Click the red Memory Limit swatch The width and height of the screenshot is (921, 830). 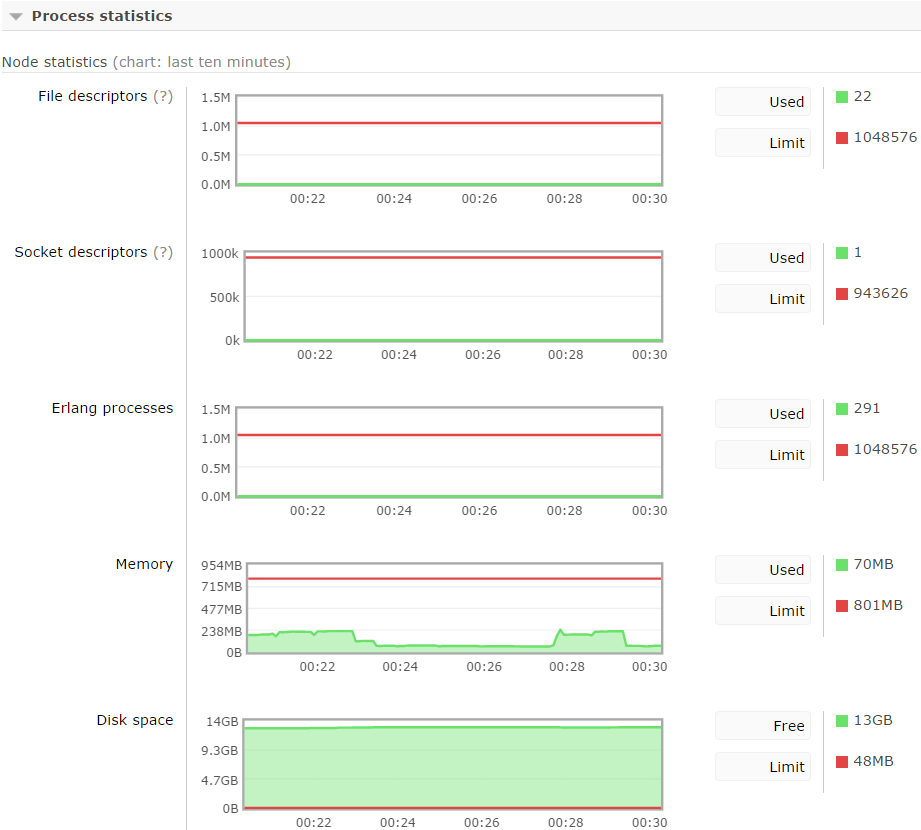click(842, 606)
